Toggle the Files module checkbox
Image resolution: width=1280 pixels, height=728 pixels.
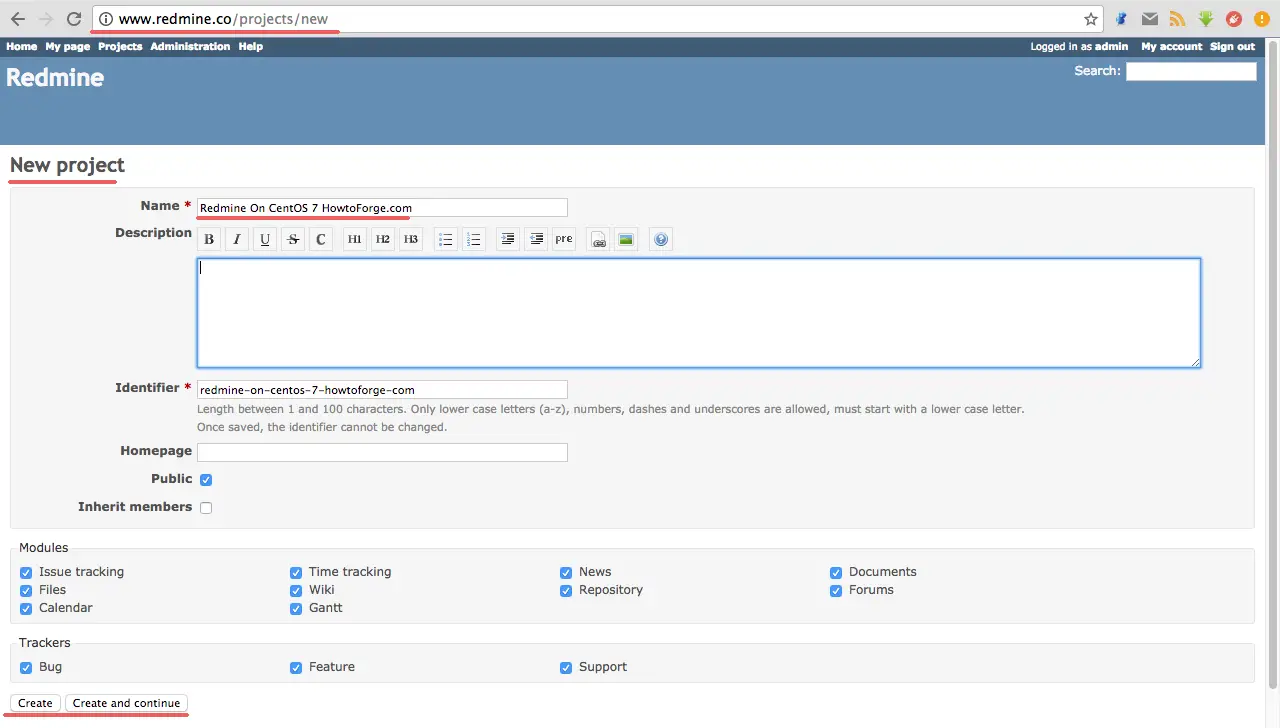[x=26, y=591]
